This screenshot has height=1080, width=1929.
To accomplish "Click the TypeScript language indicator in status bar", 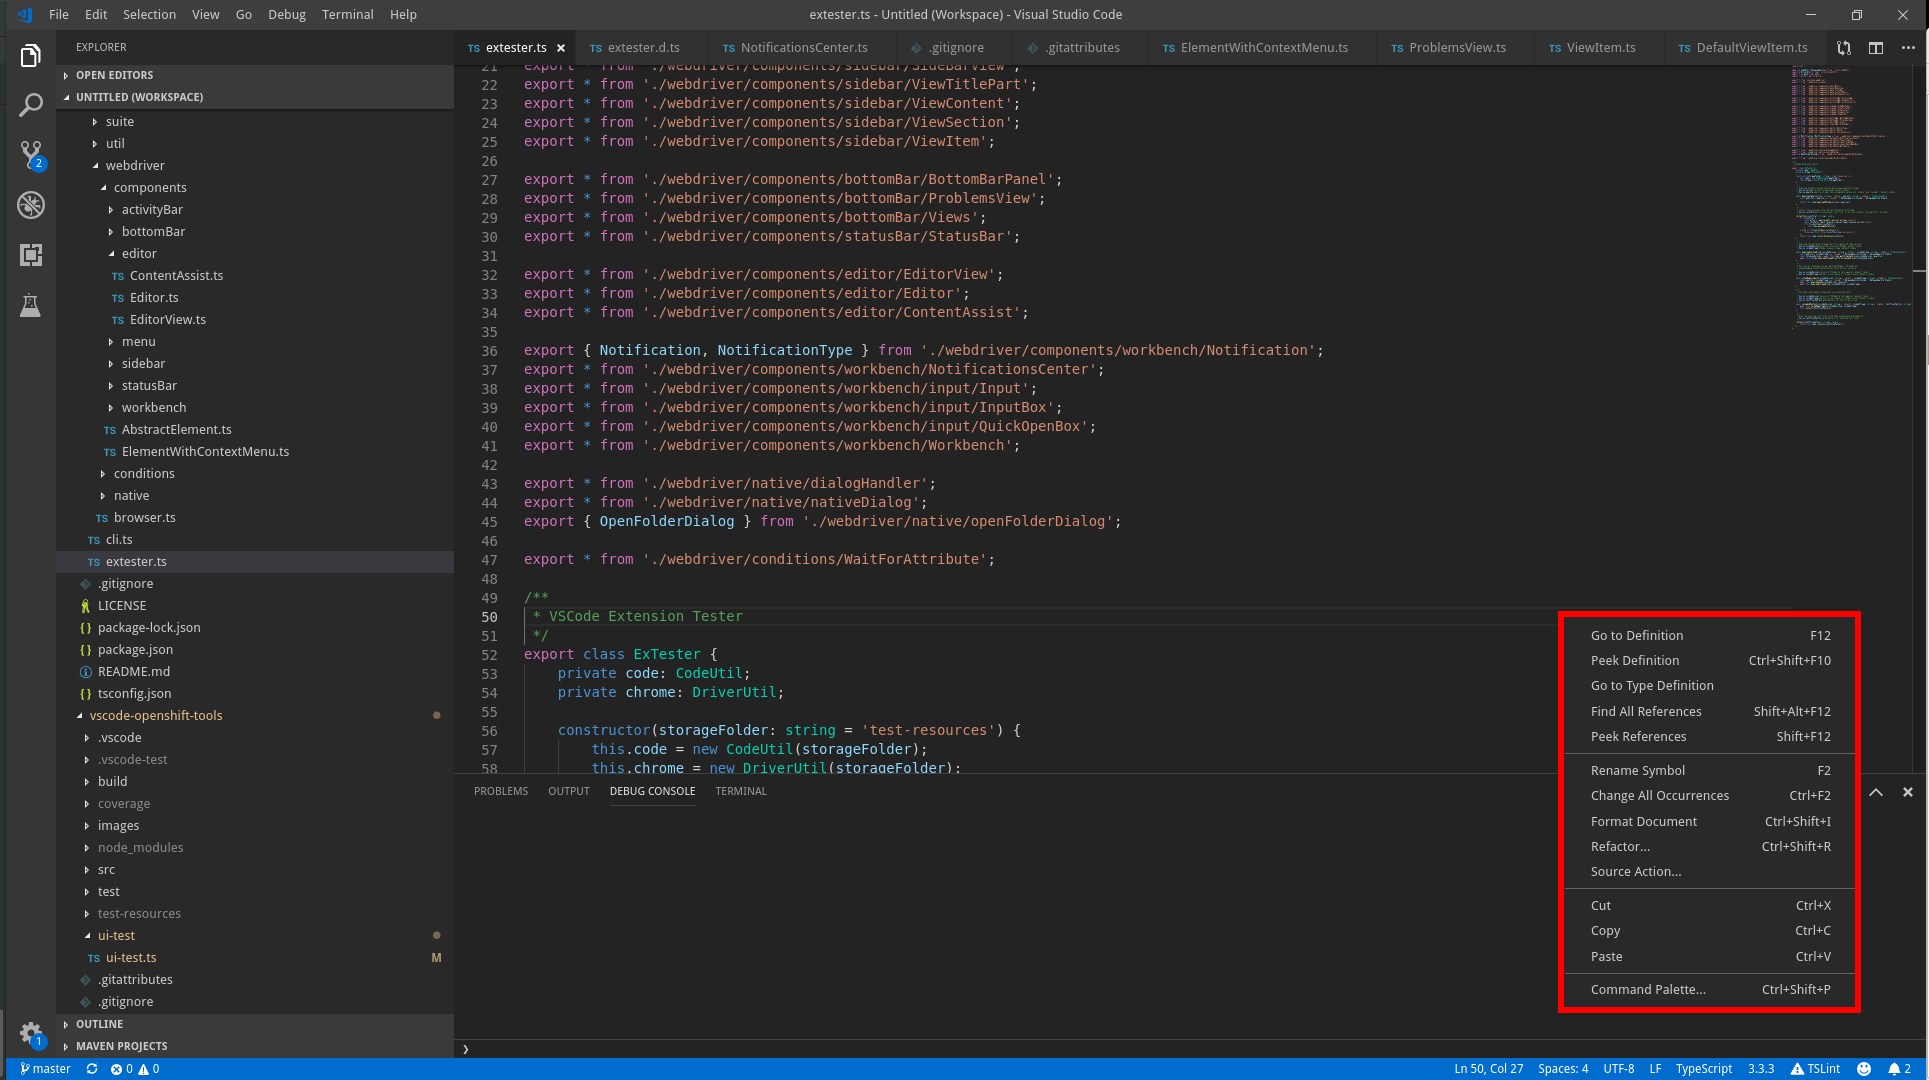I will [x=1702, y=1068].
